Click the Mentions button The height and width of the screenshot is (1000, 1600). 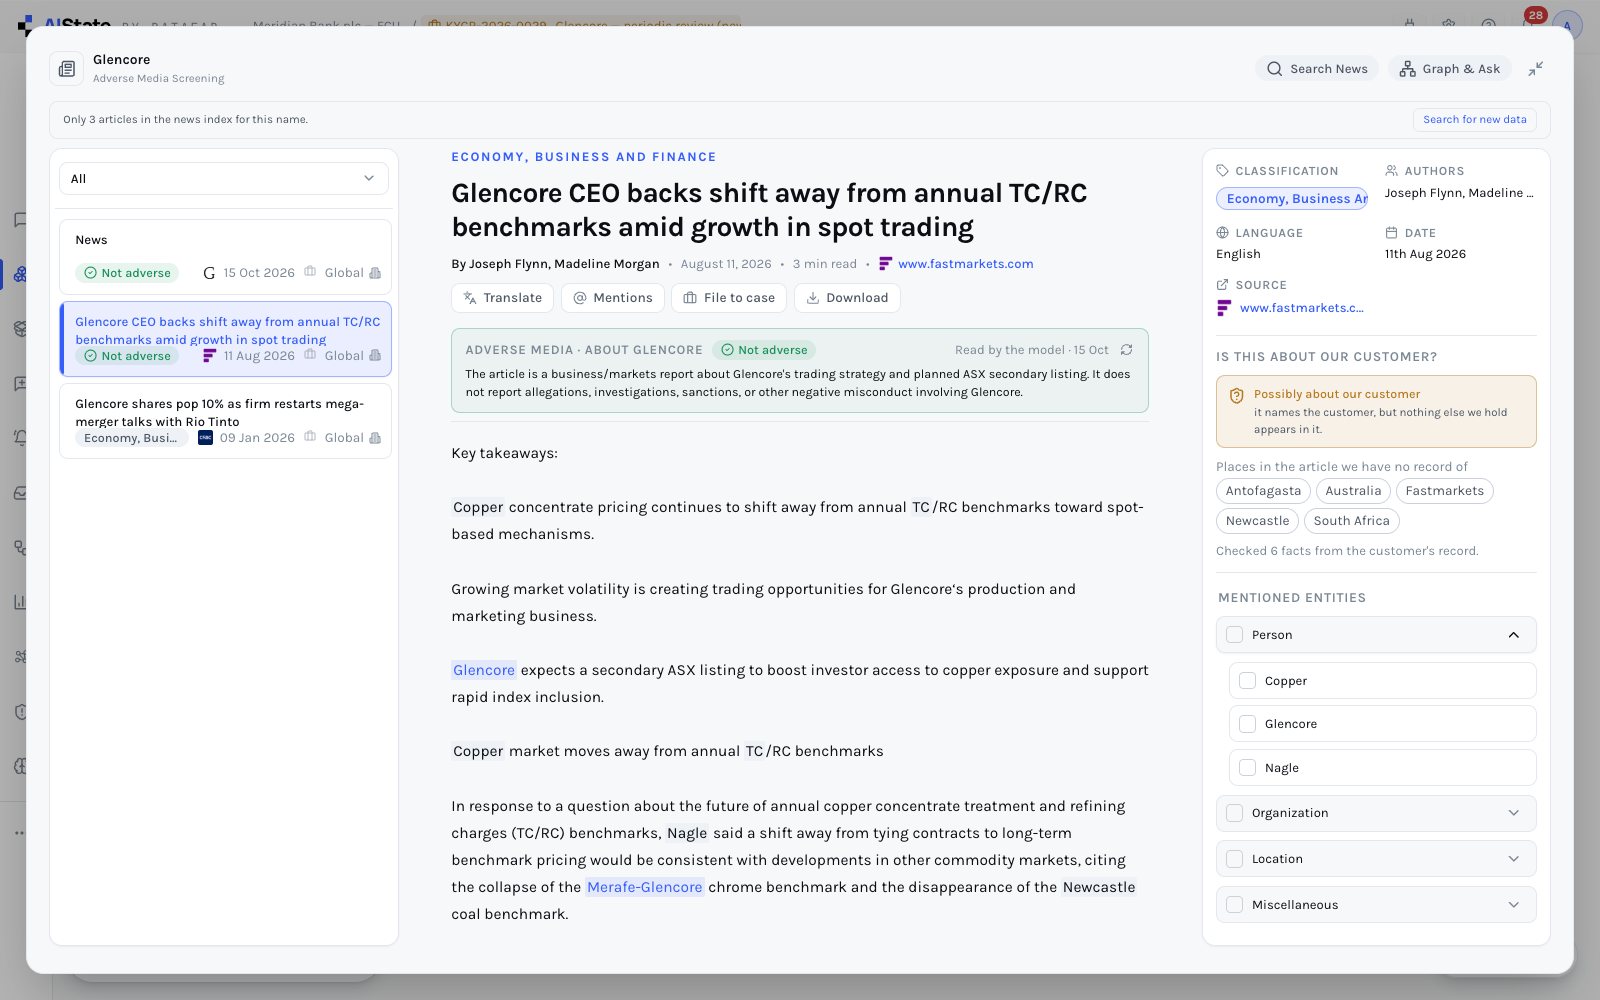[612, 298]
